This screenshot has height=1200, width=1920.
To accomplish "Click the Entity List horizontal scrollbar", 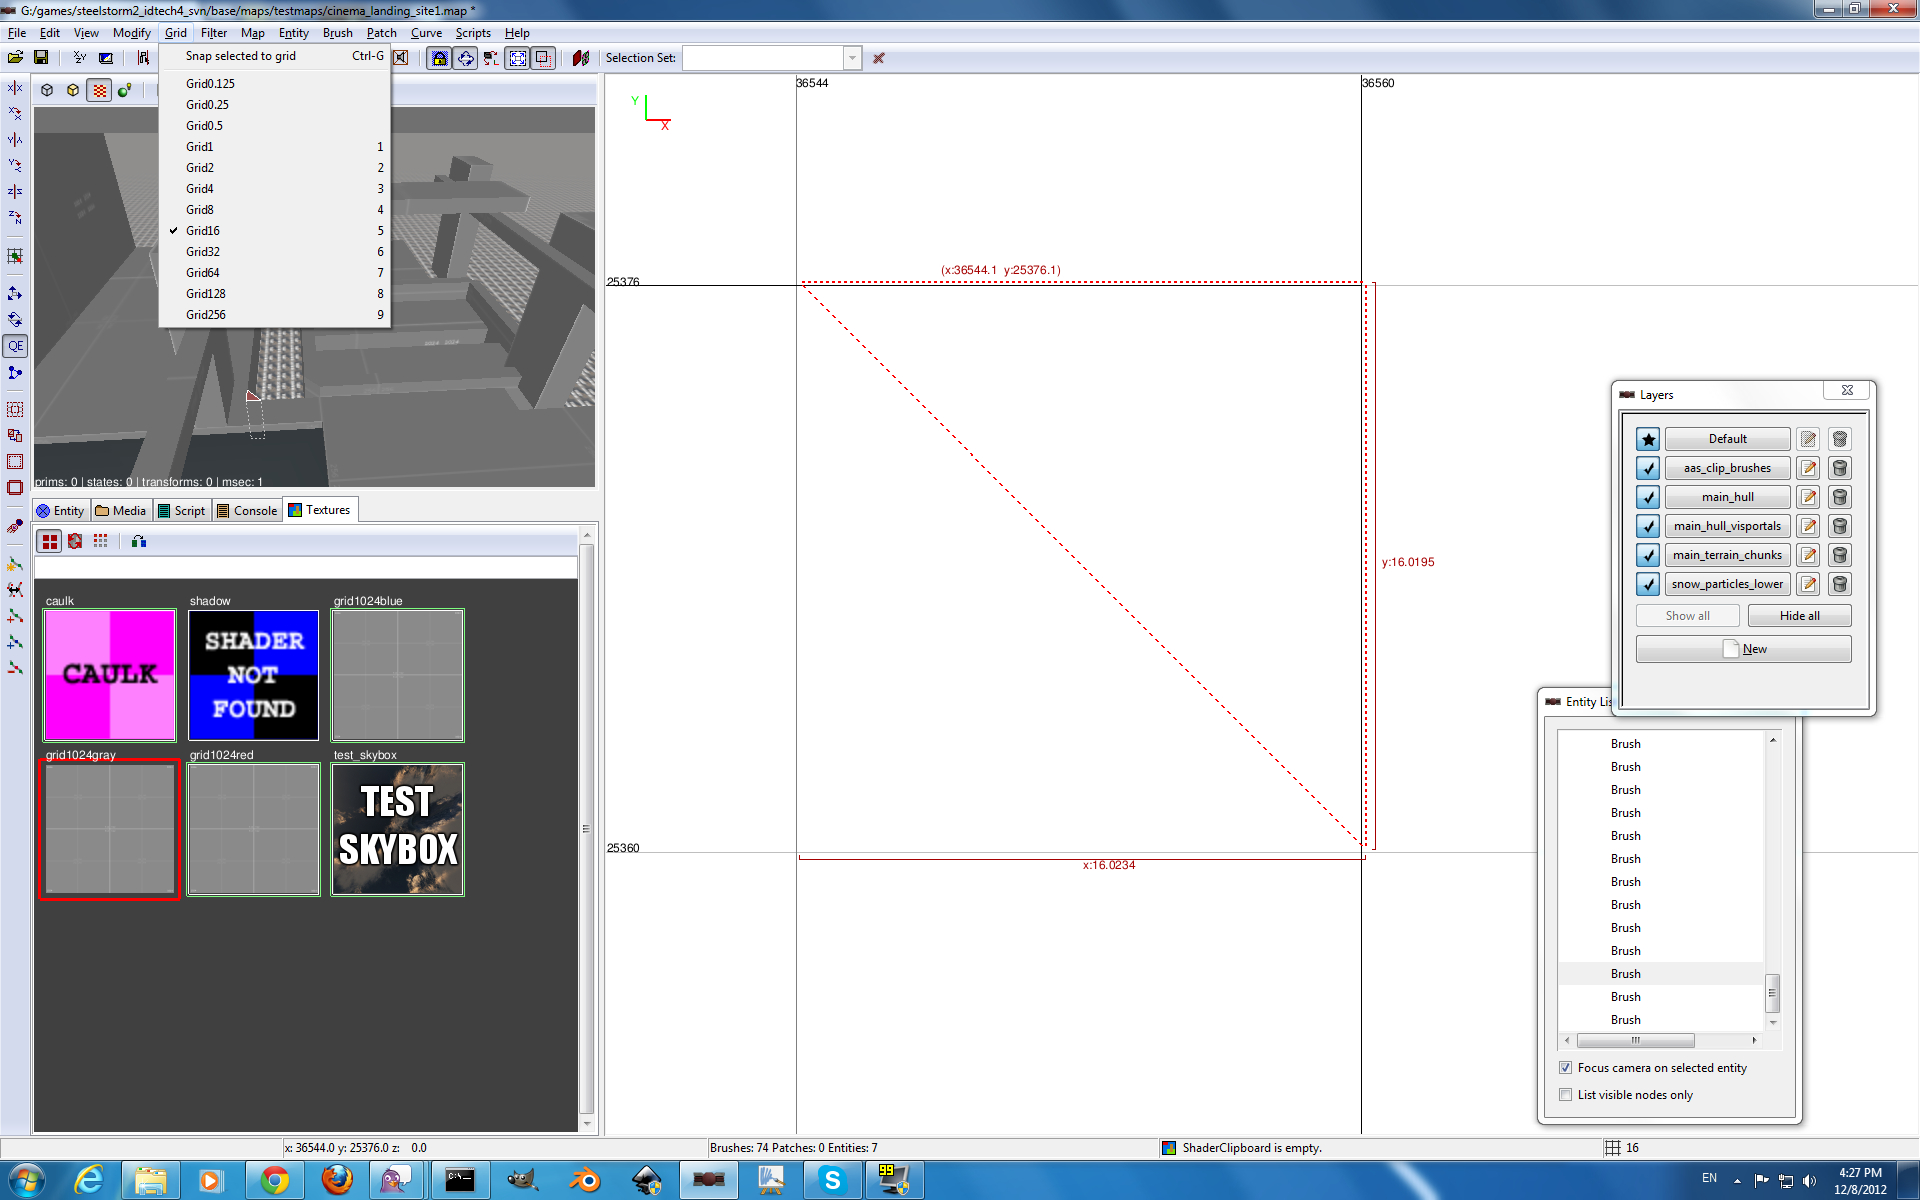I will 1635,1041.
